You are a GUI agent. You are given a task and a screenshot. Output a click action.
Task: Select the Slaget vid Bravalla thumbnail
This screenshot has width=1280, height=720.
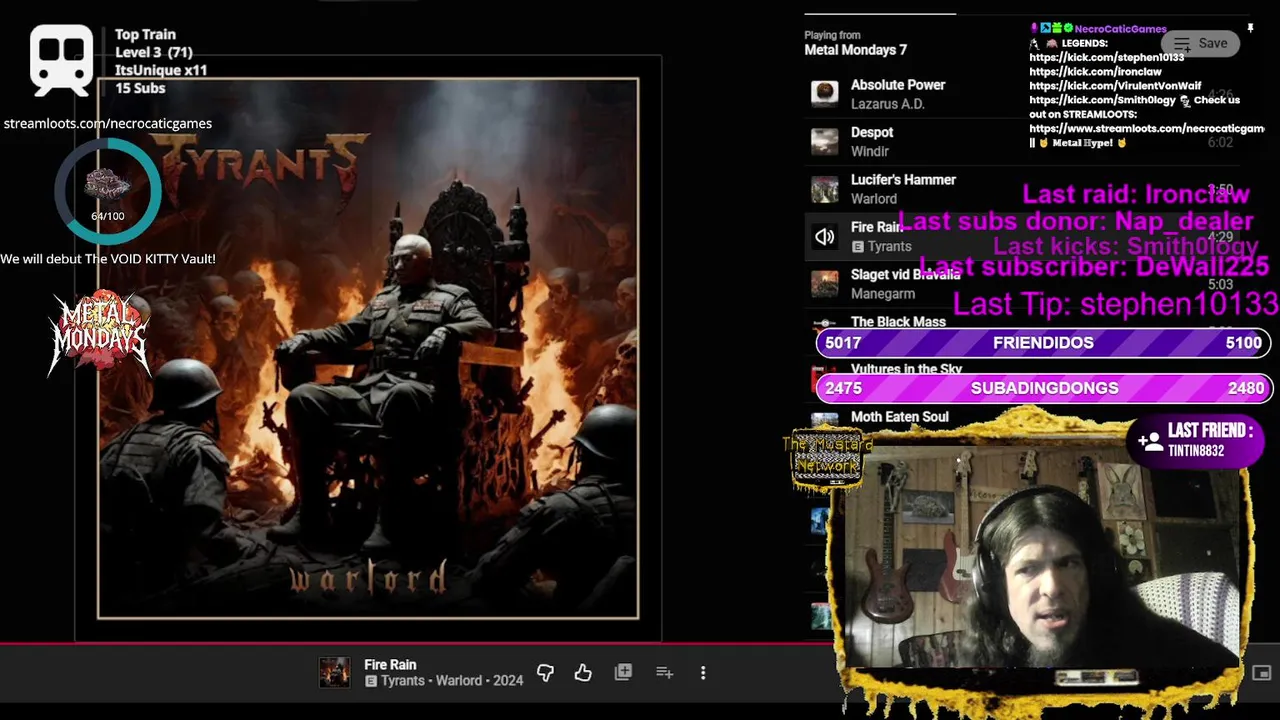coord(824,284)
